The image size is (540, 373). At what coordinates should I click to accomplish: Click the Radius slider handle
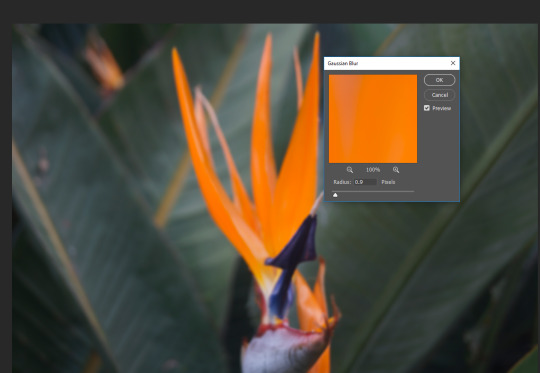335,195
